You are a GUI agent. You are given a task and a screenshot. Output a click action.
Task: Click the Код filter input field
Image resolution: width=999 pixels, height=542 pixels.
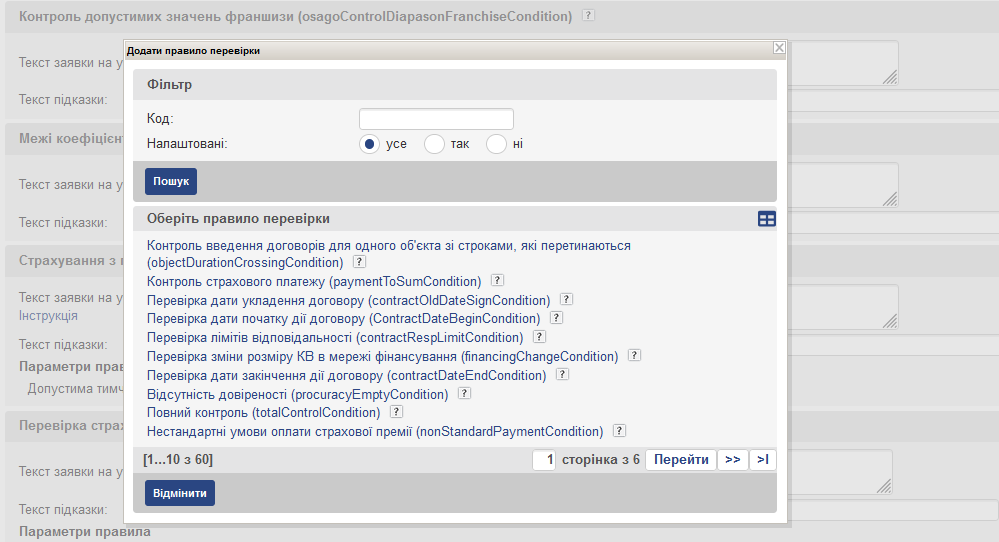pos(436,119)
